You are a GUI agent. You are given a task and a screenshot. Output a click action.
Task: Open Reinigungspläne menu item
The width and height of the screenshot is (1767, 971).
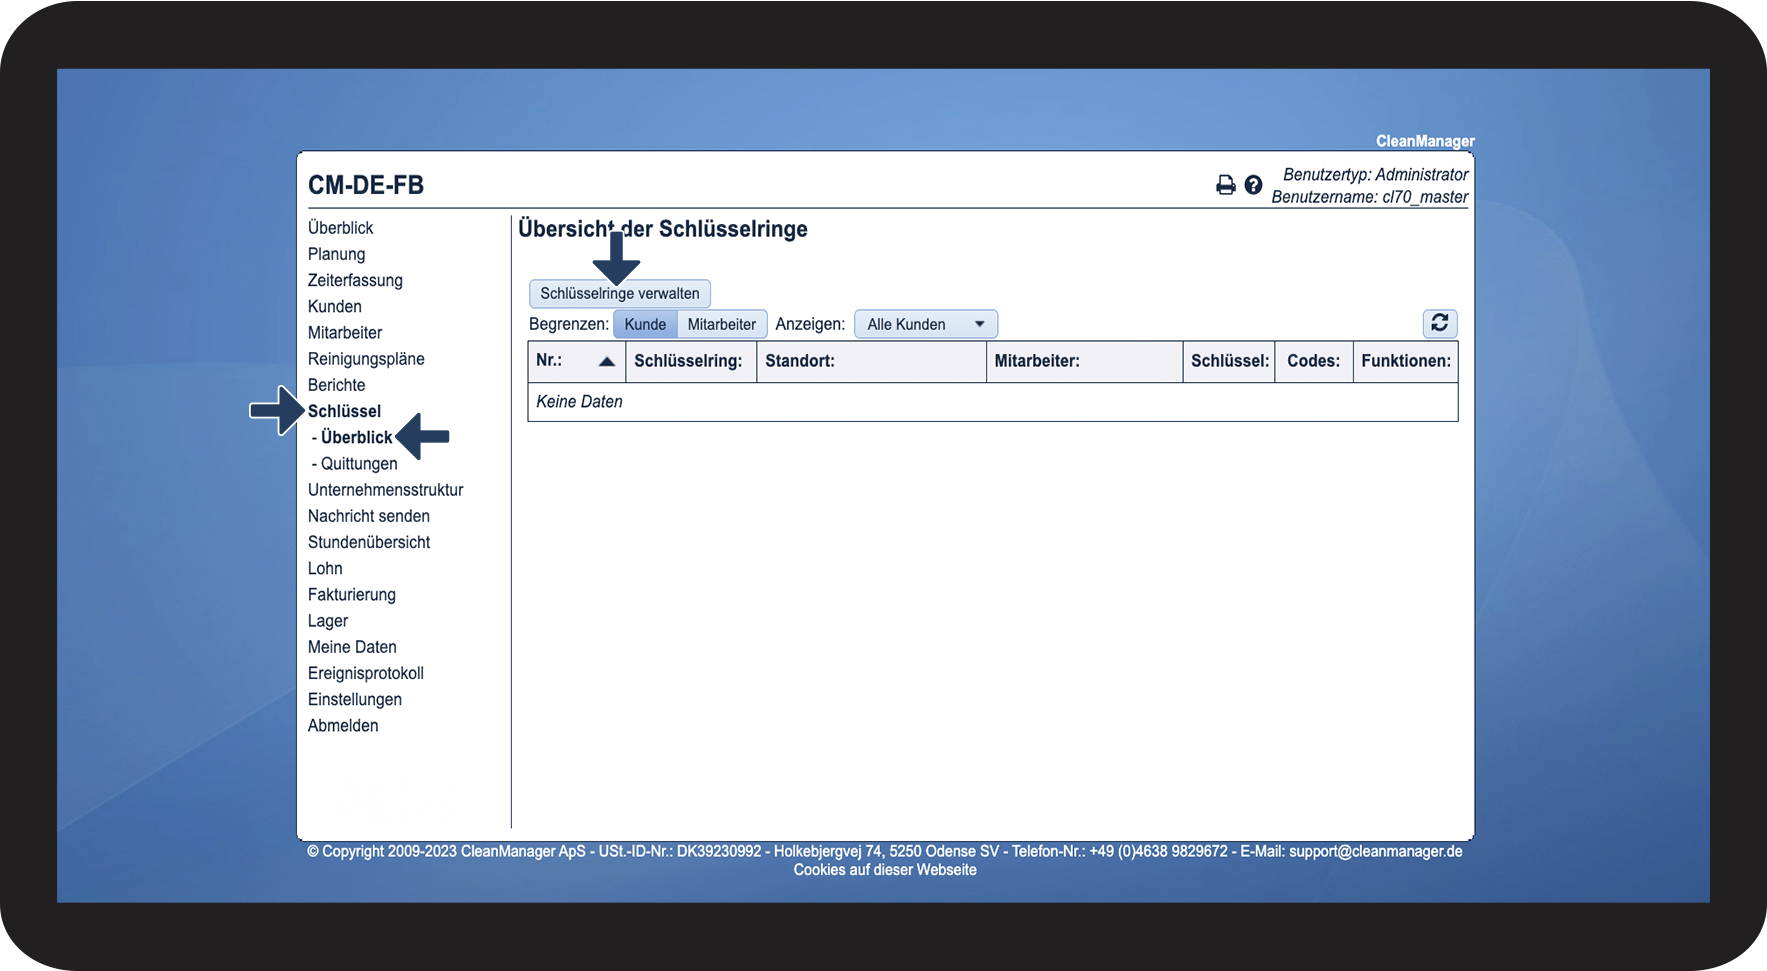pos(366,358)
